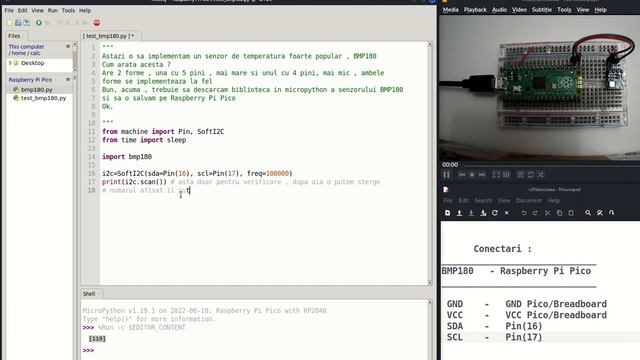Click the Shell prompt input line
The image size is (640, 360).
255,350
